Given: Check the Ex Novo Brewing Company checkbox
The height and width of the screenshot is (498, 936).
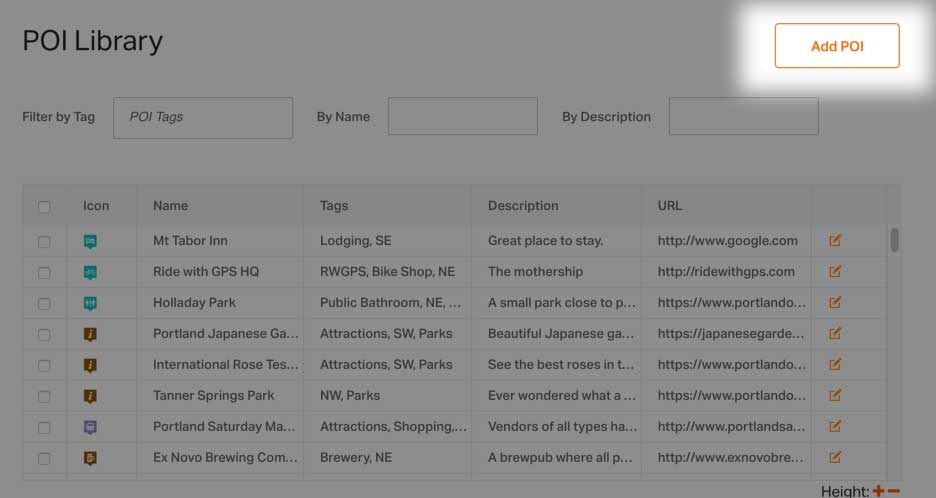Looking at the screenshot, I should tap(44, 459).
